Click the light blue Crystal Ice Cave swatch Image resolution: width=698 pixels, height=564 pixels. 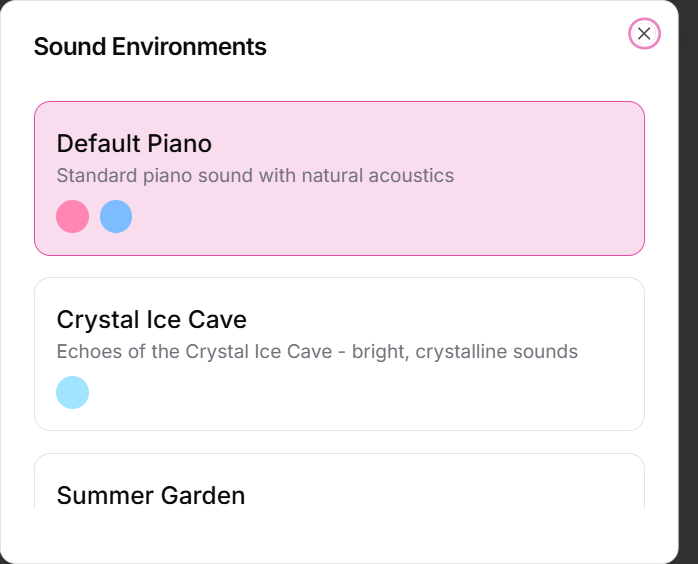tap(73, 392)
